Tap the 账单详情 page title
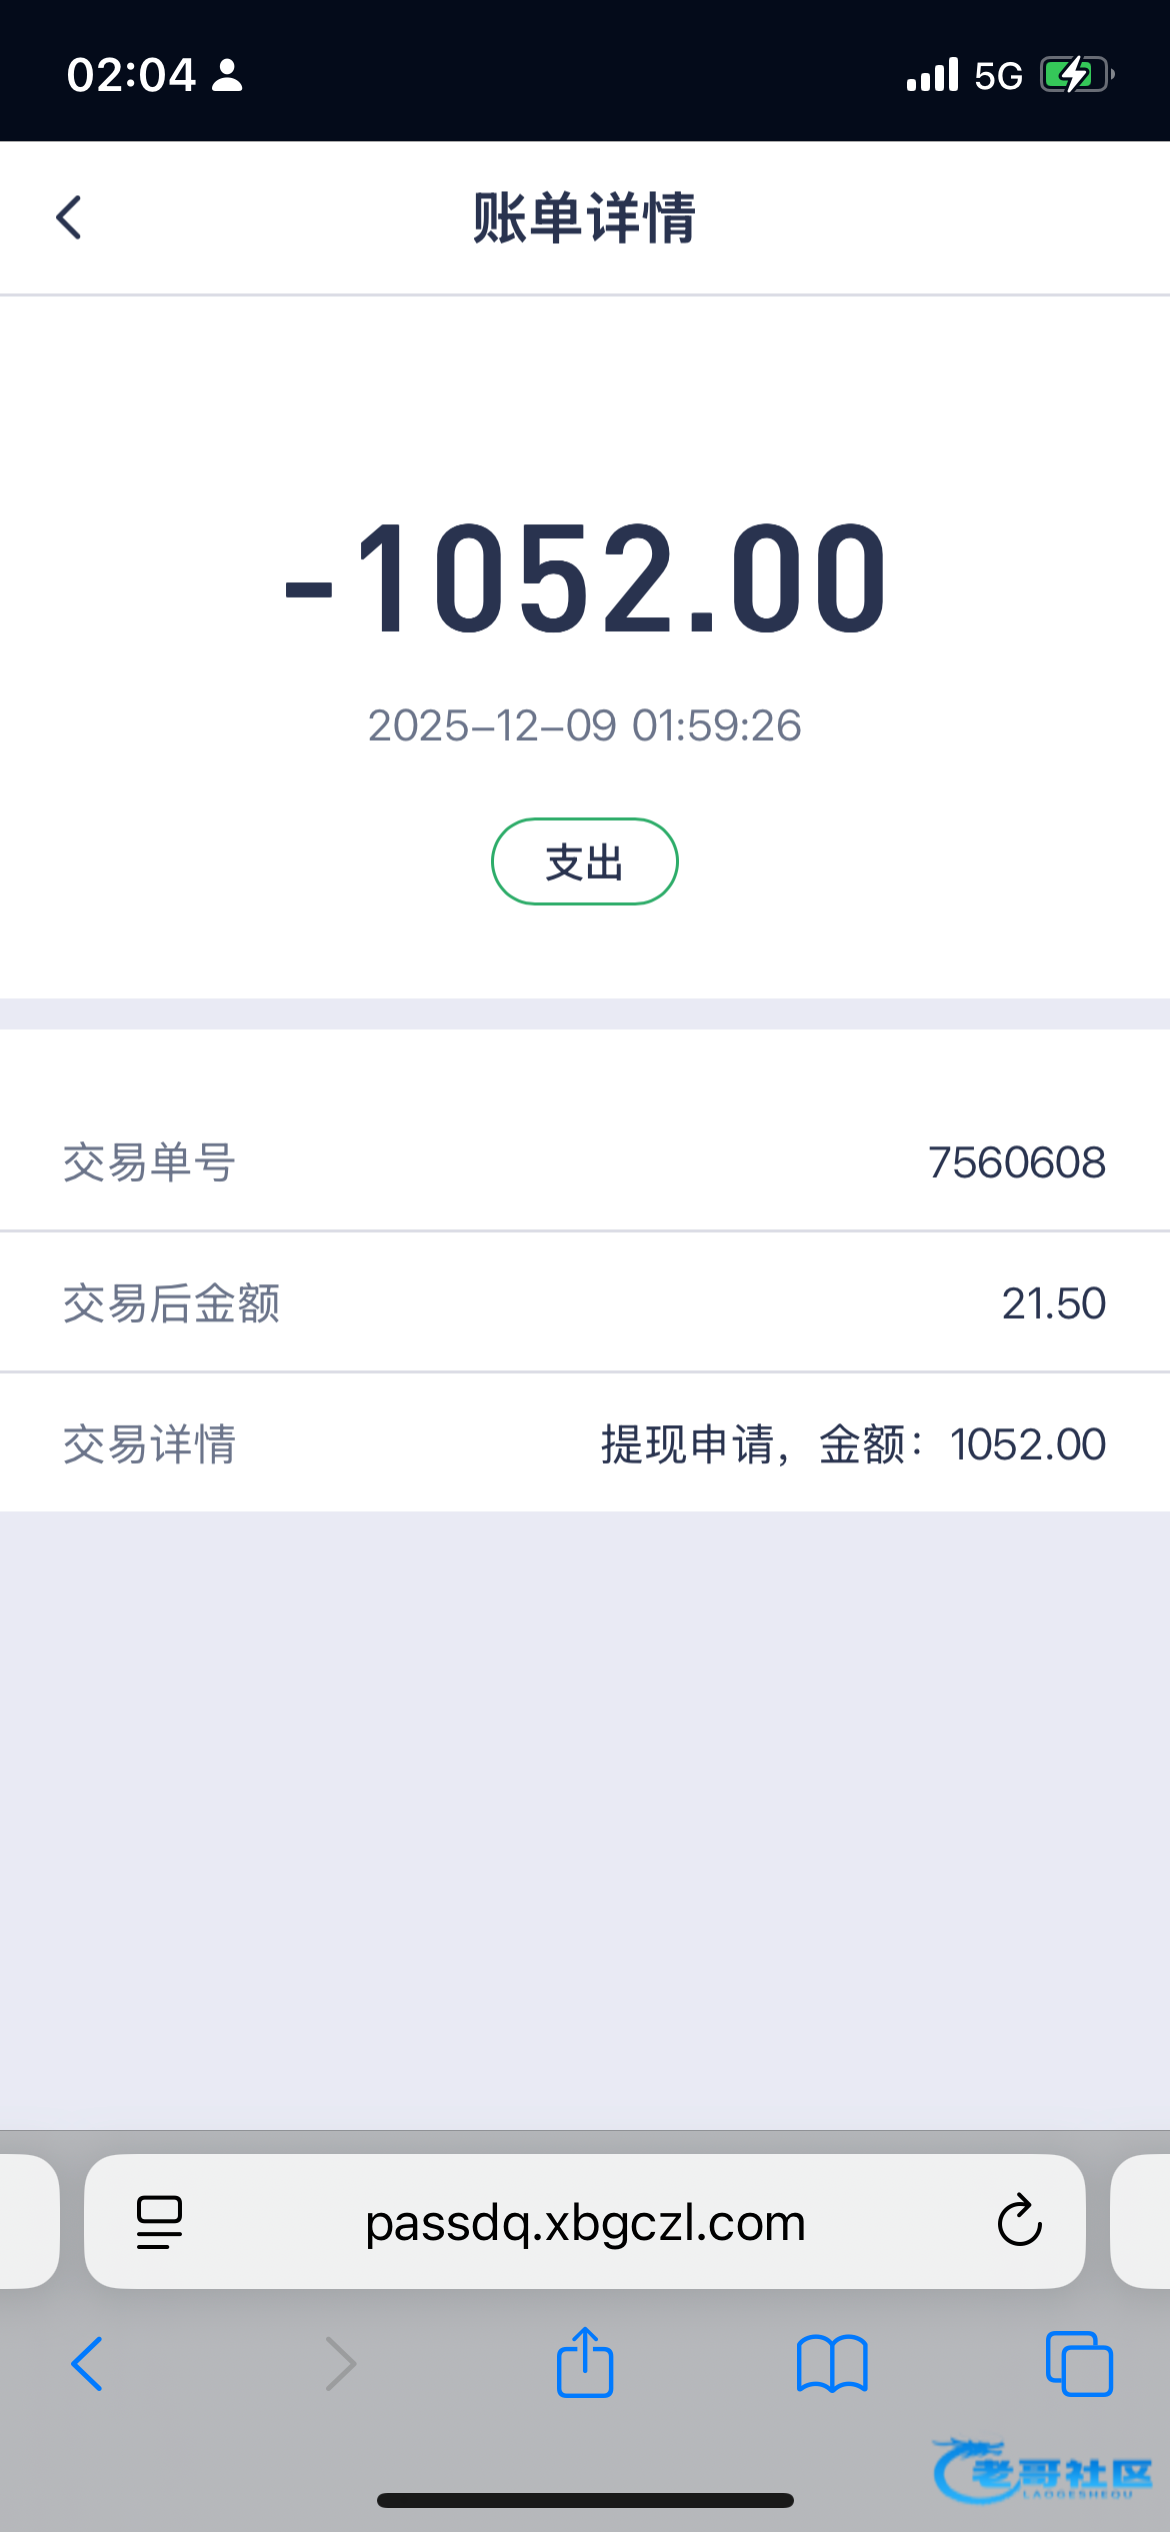 pyautogui.click(x=585, y=218)
